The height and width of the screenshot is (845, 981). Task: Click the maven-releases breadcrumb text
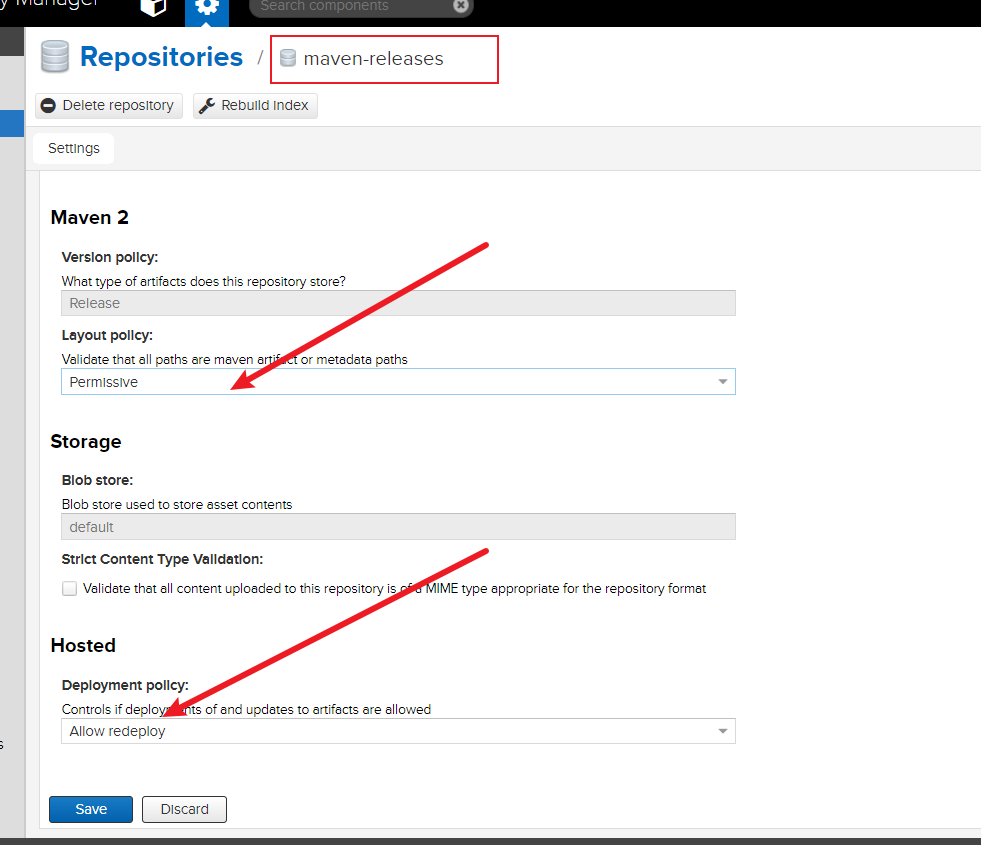pyautogui.click(x=373, y=59)
